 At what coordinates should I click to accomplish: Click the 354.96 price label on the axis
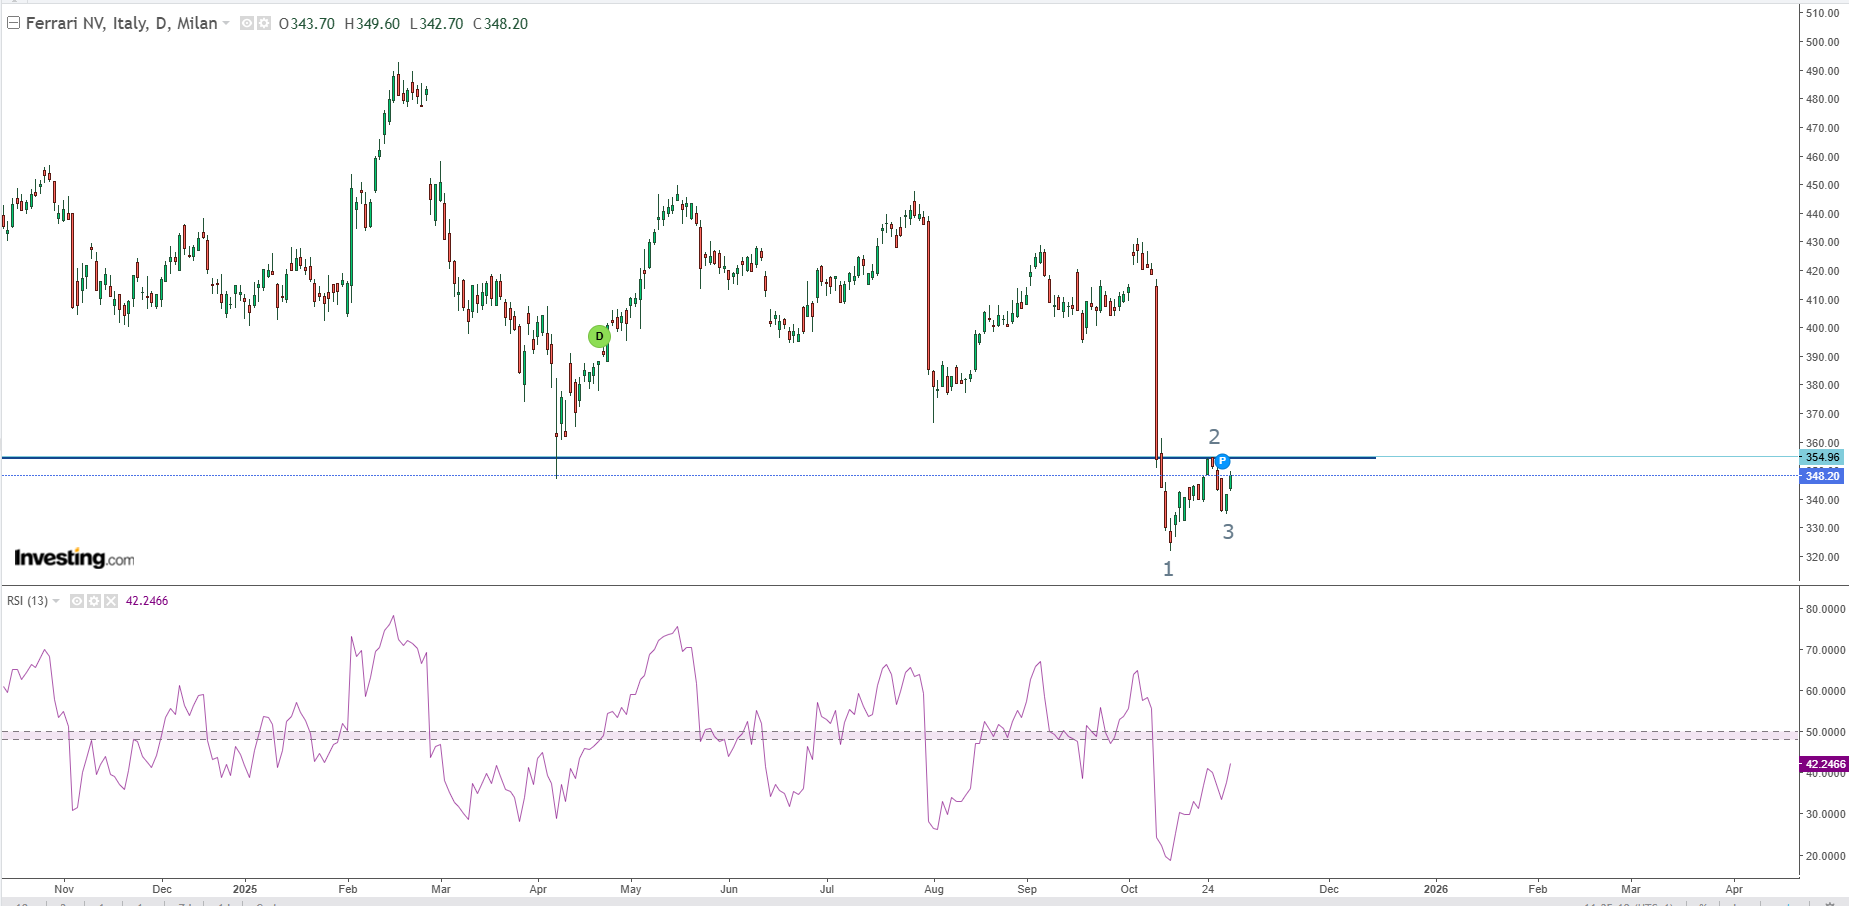pyautogui.click(x=1822, y=457)
